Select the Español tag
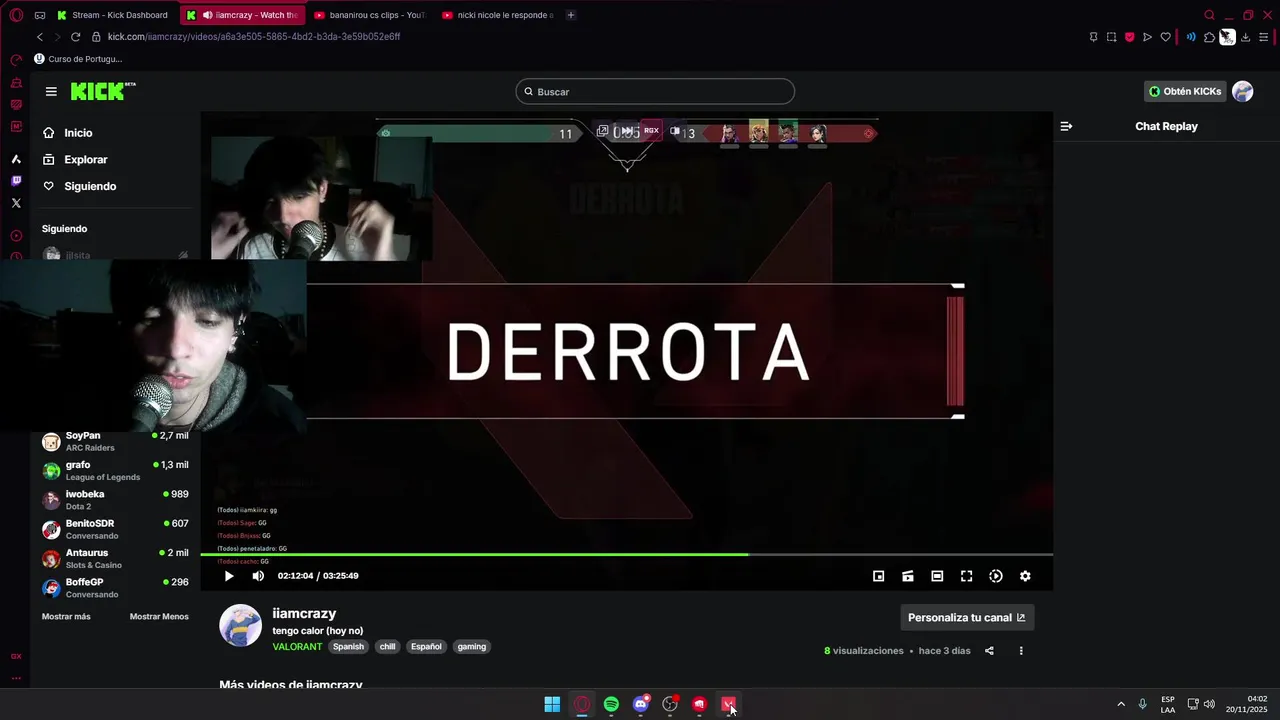Image resolution: width=1280 pixels, height=720 pixels. [x=426, y=647]
